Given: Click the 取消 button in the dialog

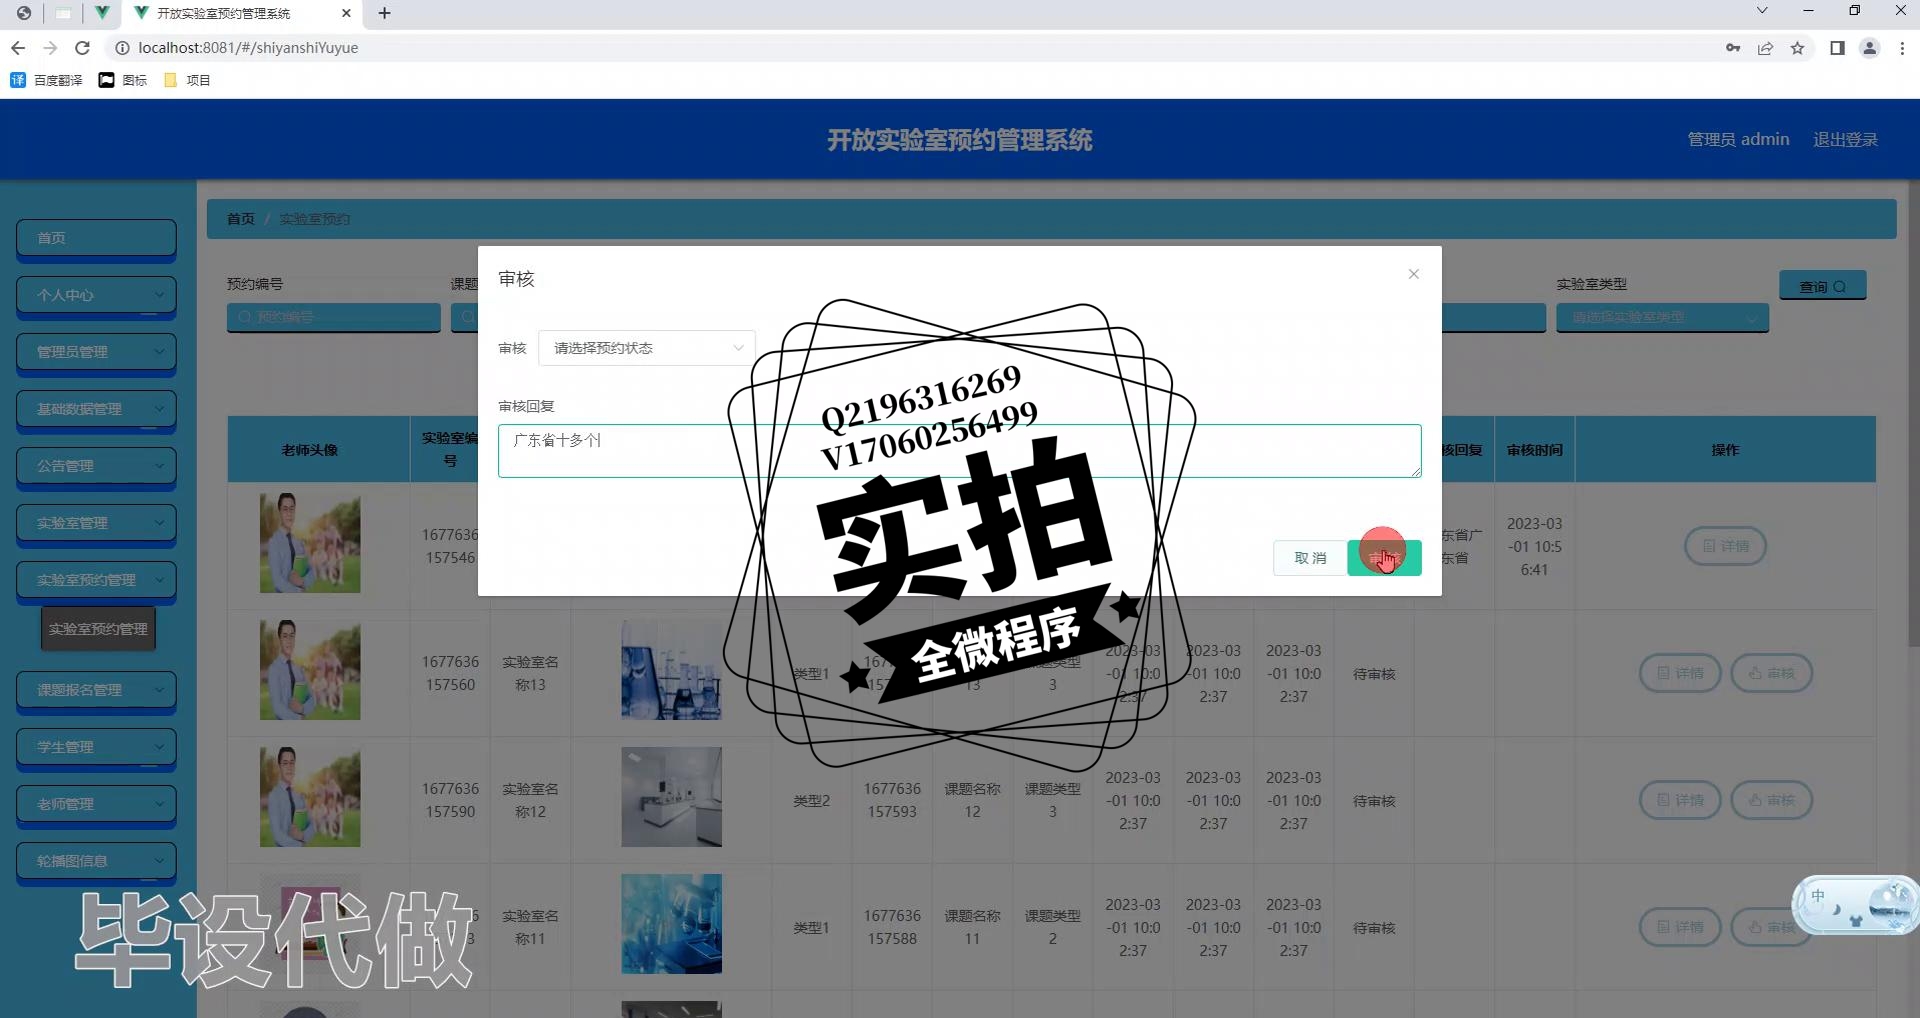Looking at the screenshot, I should tap(1309, 558).
